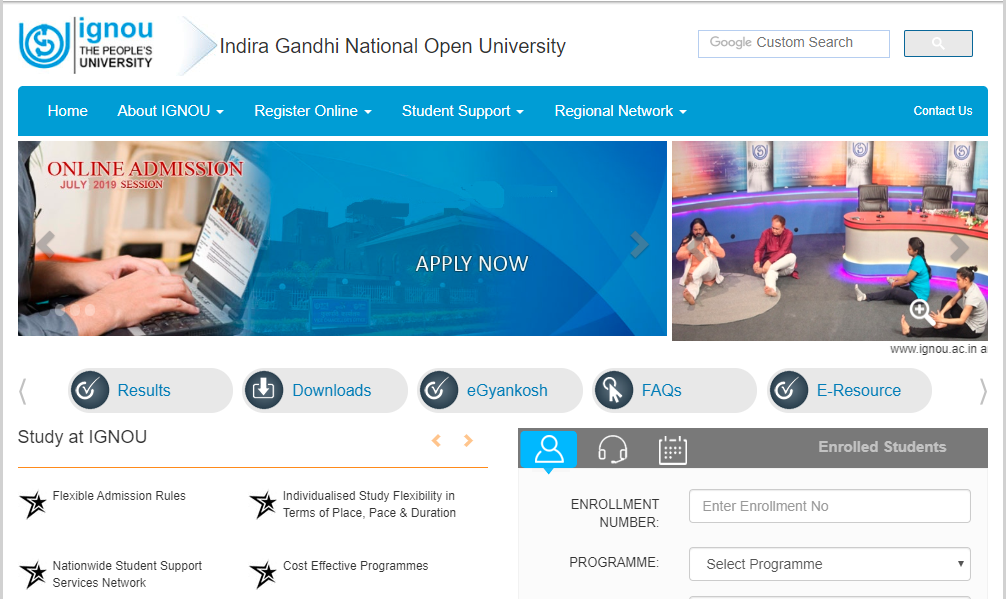Image resolution: width=1006 pixels, height=599 pixels.
Task: Click the Enter Enrollment No field
Action: coord(829,506)
